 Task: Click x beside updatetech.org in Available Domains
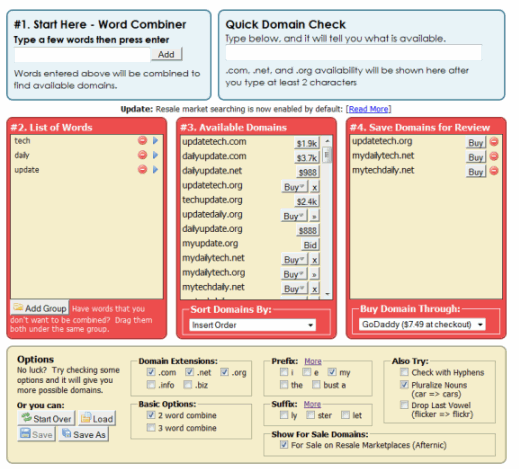coord(314,187)
